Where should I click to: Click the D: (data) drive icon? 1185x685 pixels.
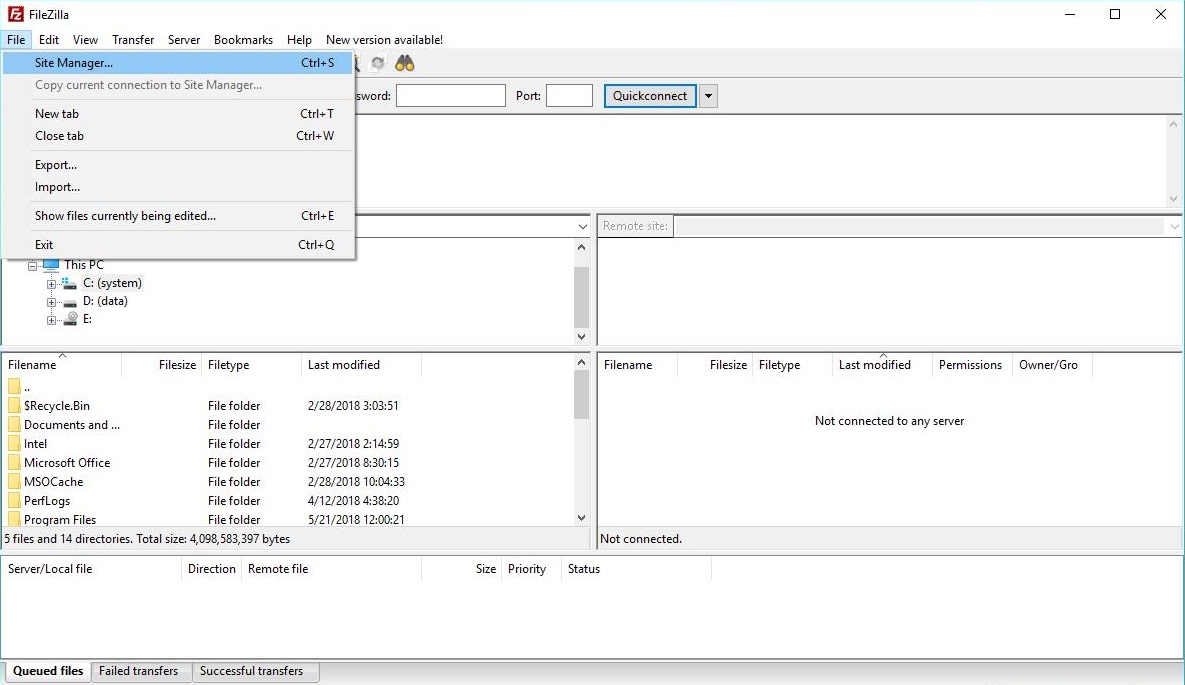70,302
